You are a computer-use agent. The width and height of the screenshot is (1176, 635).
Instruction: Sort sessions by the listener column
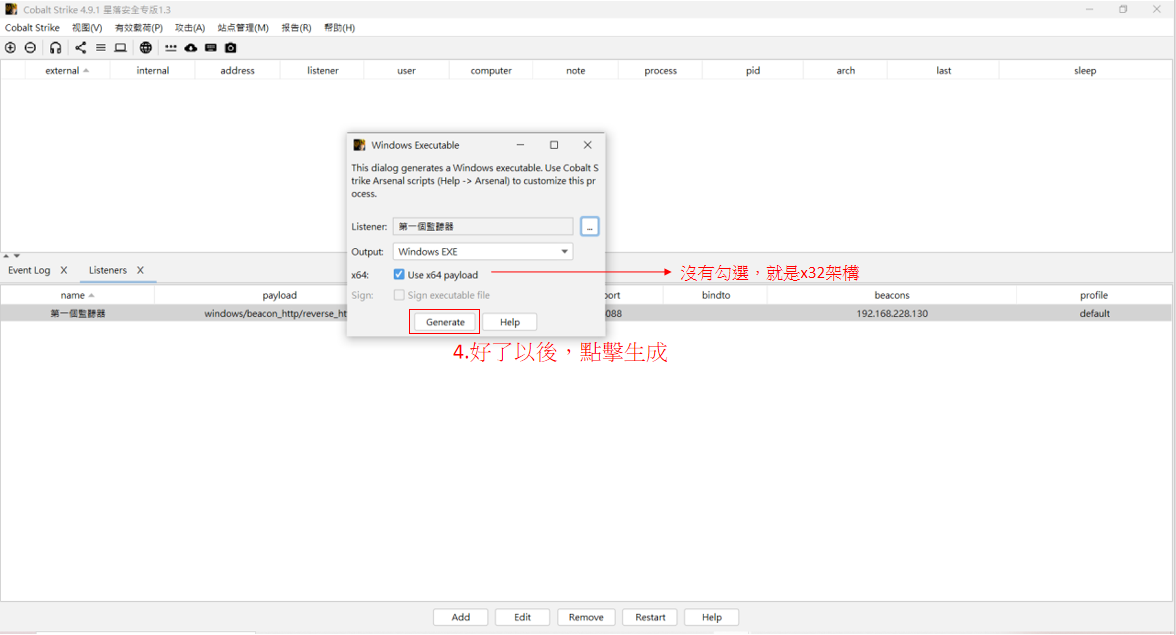pyautogui.click(x=322, y=70)
